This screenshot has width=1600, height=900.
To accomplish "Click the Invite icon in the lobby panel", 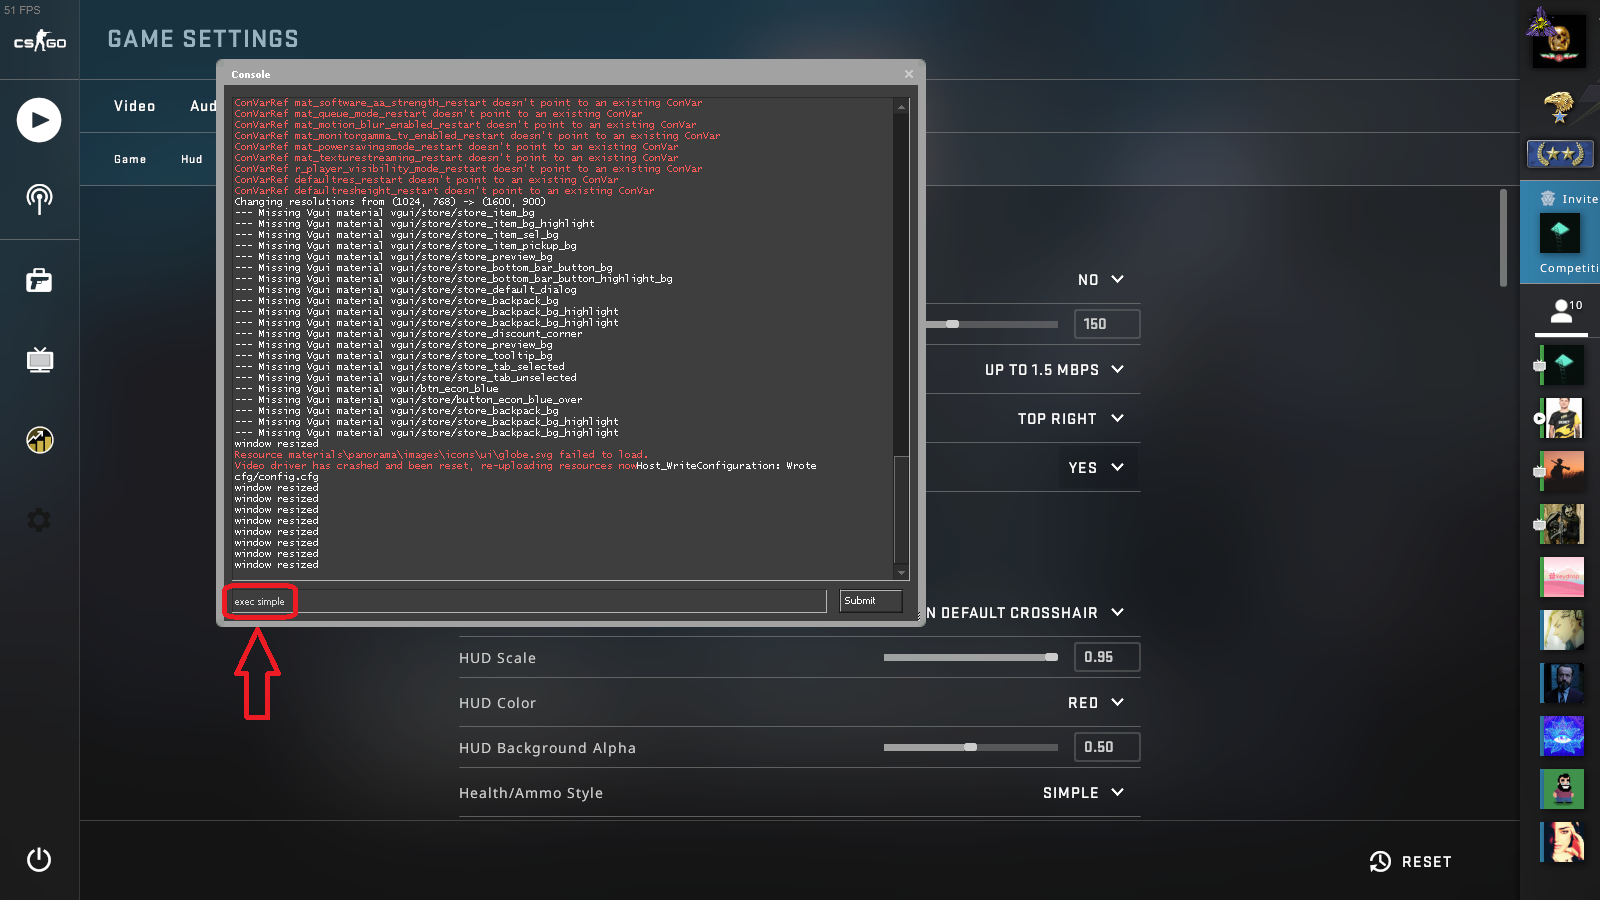I will pos(1548,198).
